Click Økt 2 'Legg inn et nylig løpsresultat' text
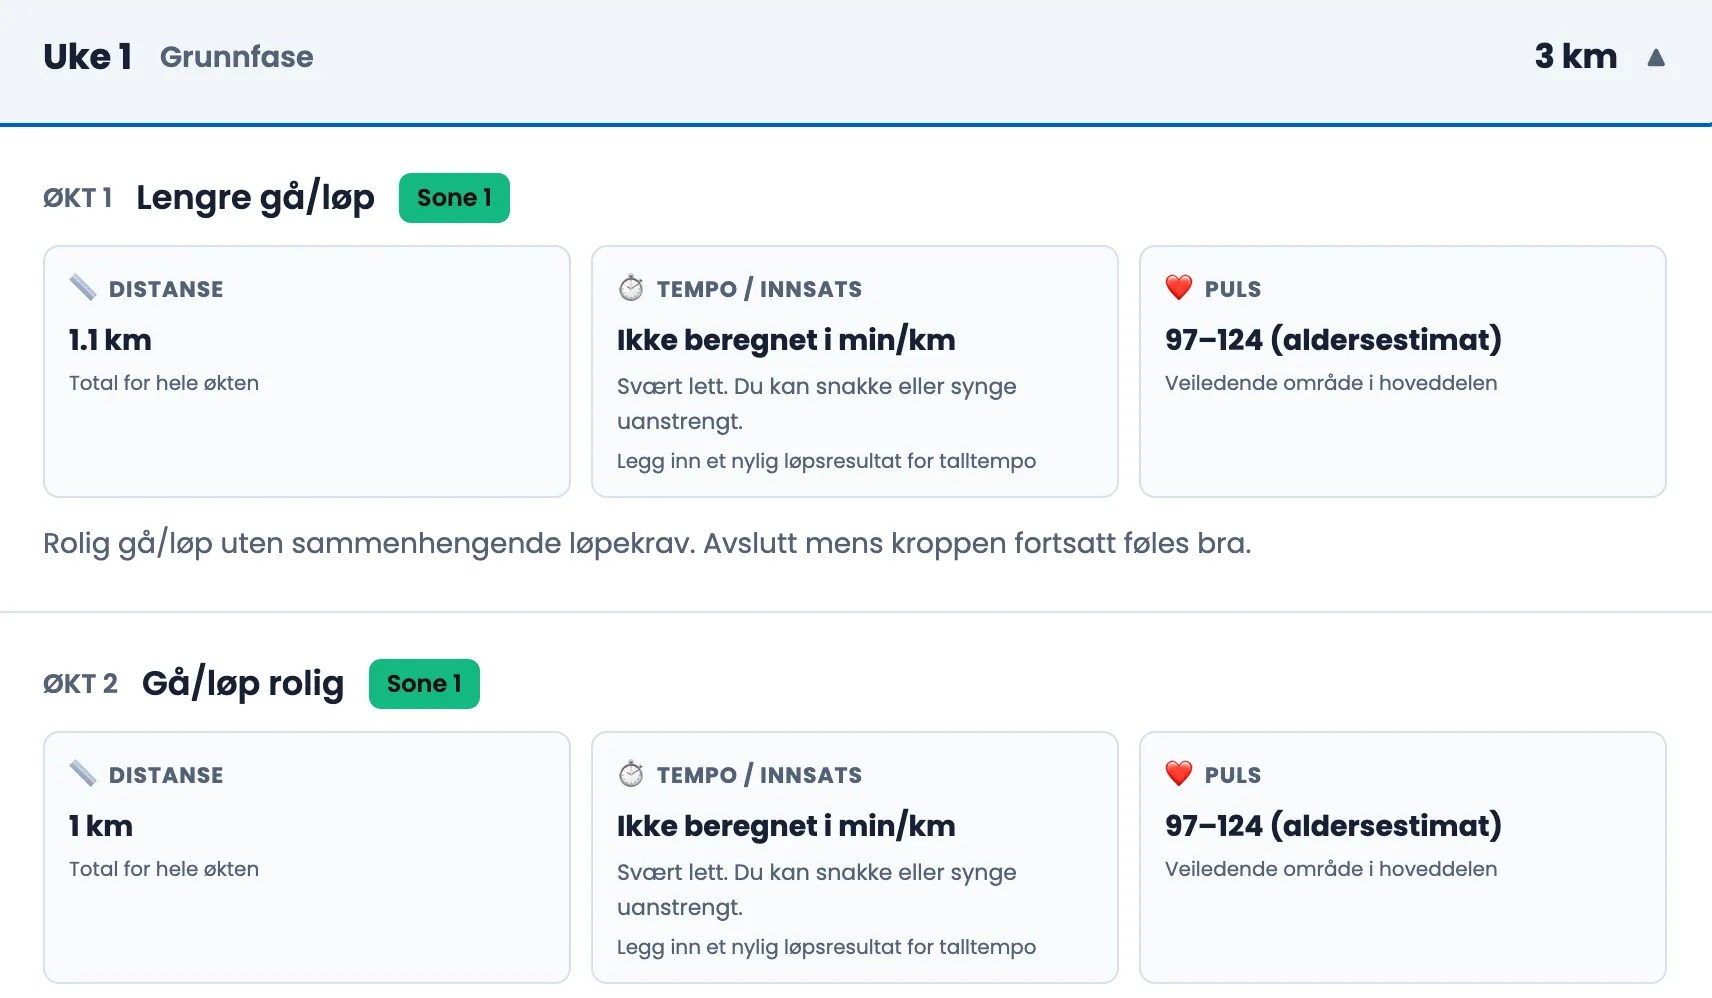1712x998 pixels. click(x=826, y=947)
